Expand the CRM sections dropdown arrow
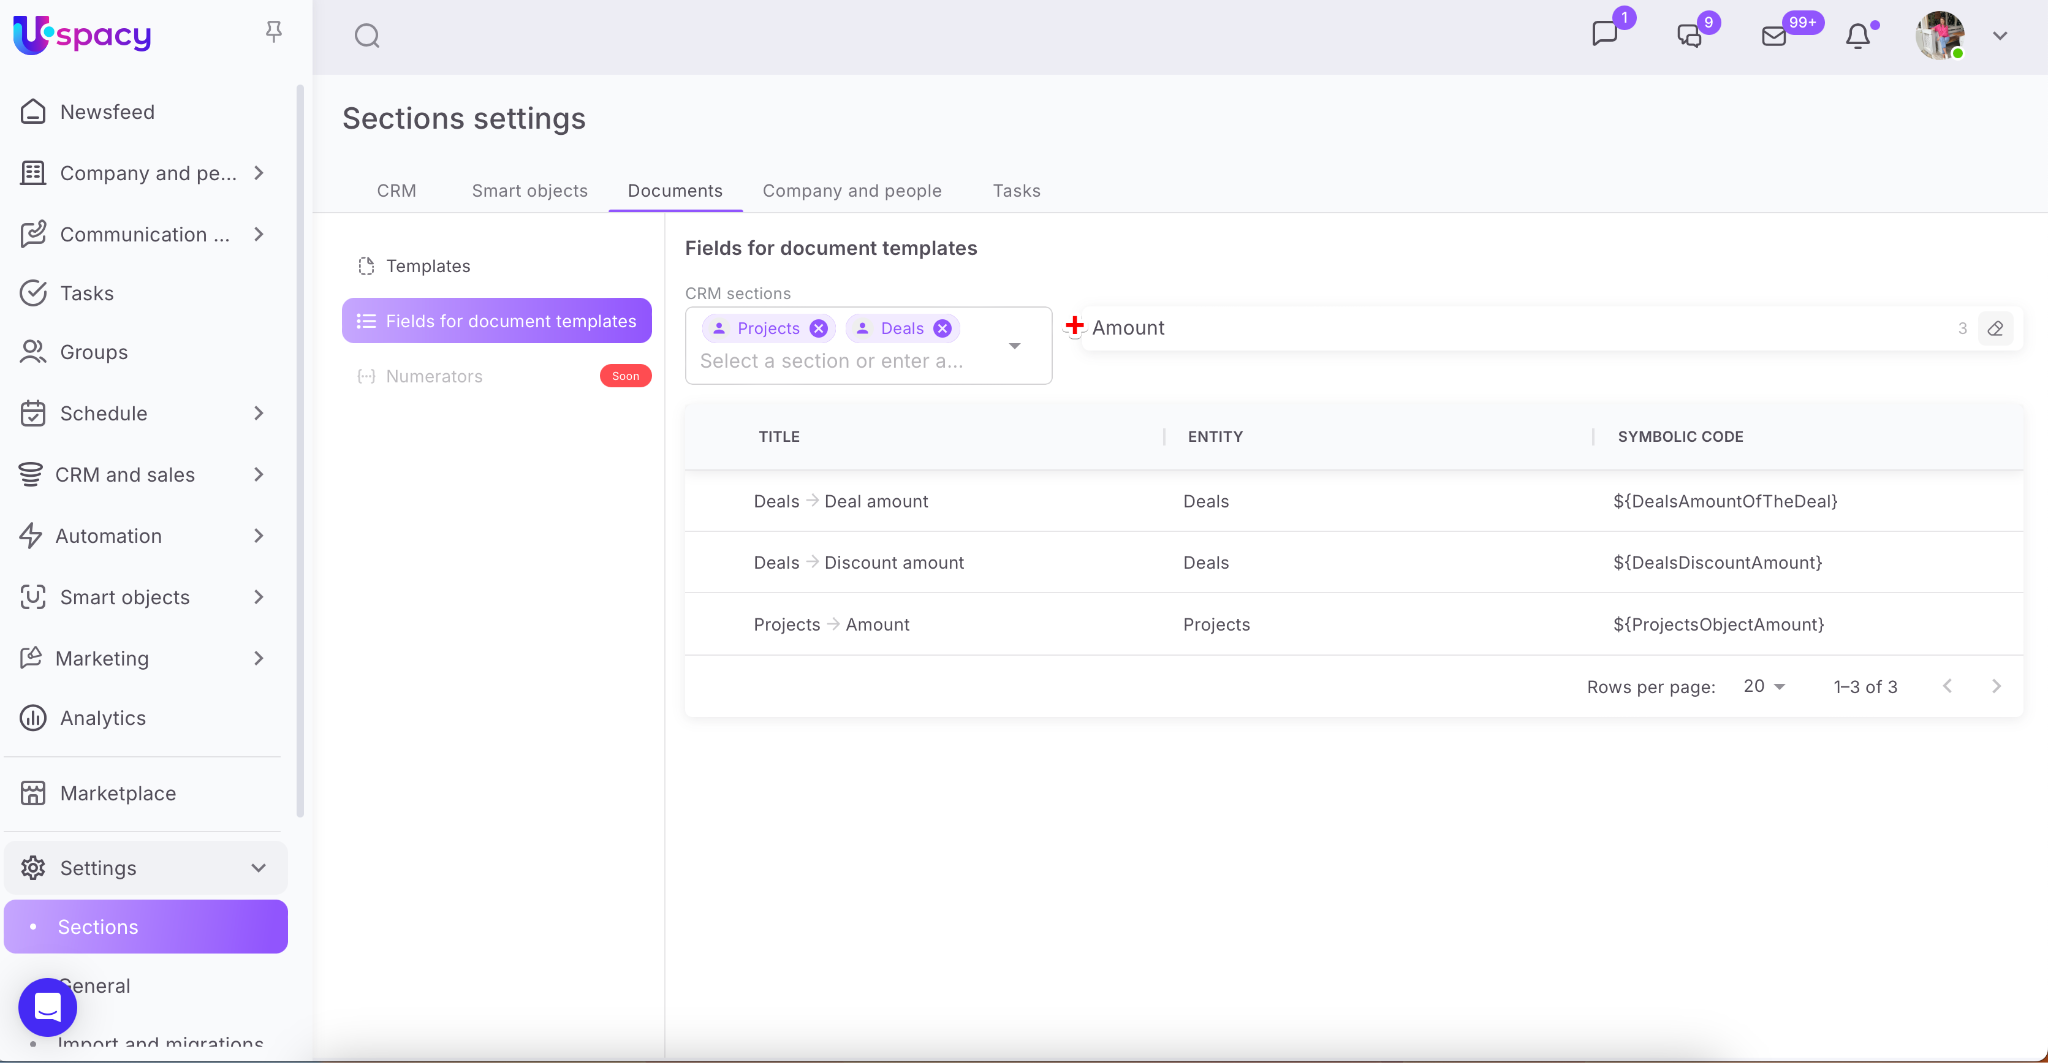 [x=1014, y=346]
